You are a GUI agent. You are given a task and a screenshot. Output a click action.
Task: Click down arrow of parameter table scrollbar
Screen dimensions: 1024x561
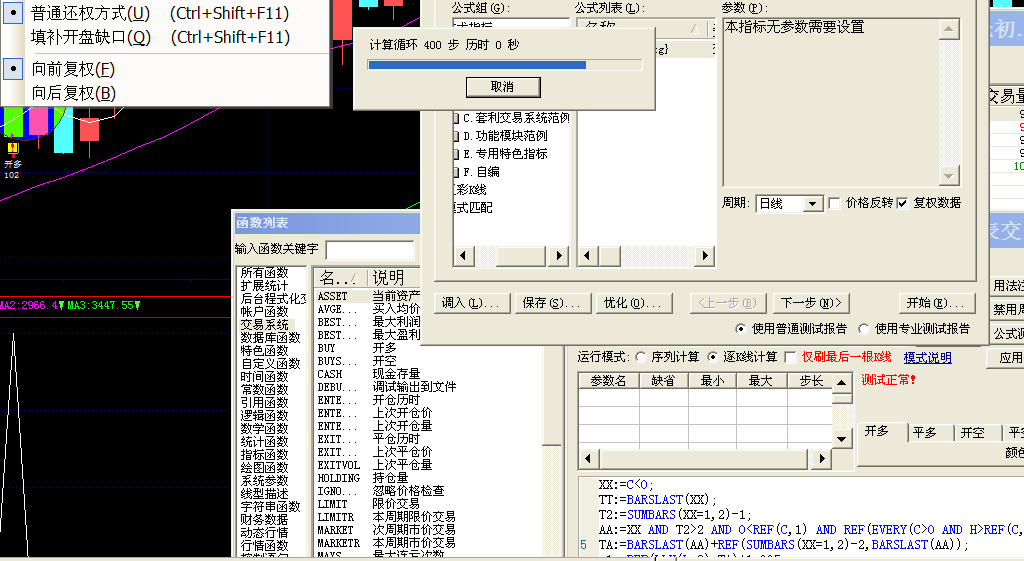click(842, 439)
